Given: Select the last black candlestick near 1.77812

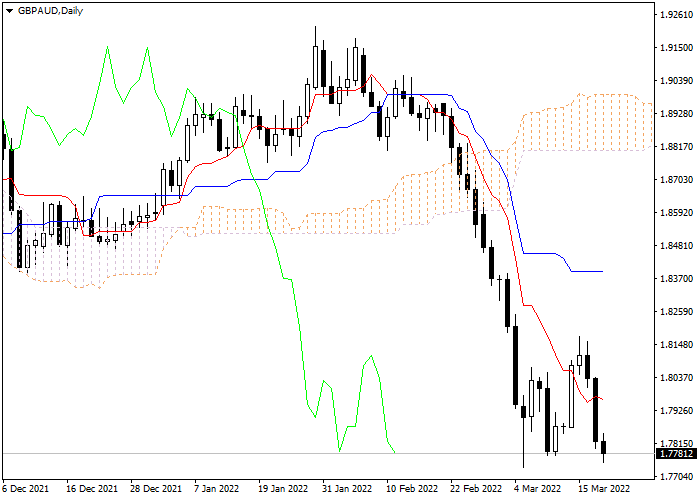Looking at the screenshot, I should (x=604, y=447).
